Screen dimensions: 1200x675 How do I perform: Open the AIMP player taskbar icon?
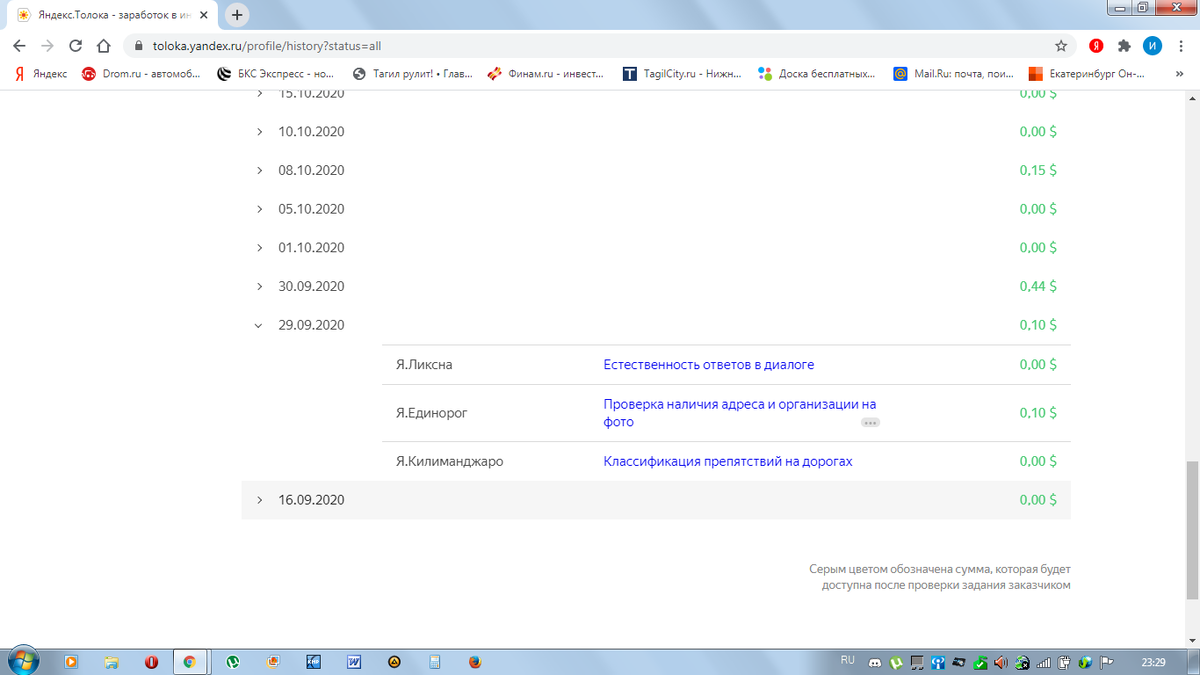(x=394, y=662)
